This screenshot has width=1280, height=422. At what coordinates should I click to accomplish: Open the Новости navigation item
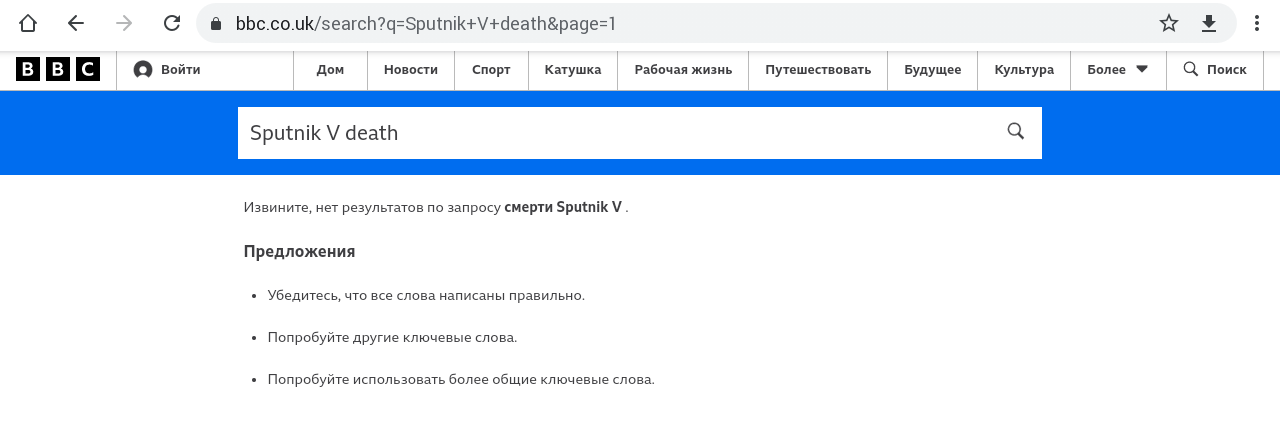coord(411,70)
